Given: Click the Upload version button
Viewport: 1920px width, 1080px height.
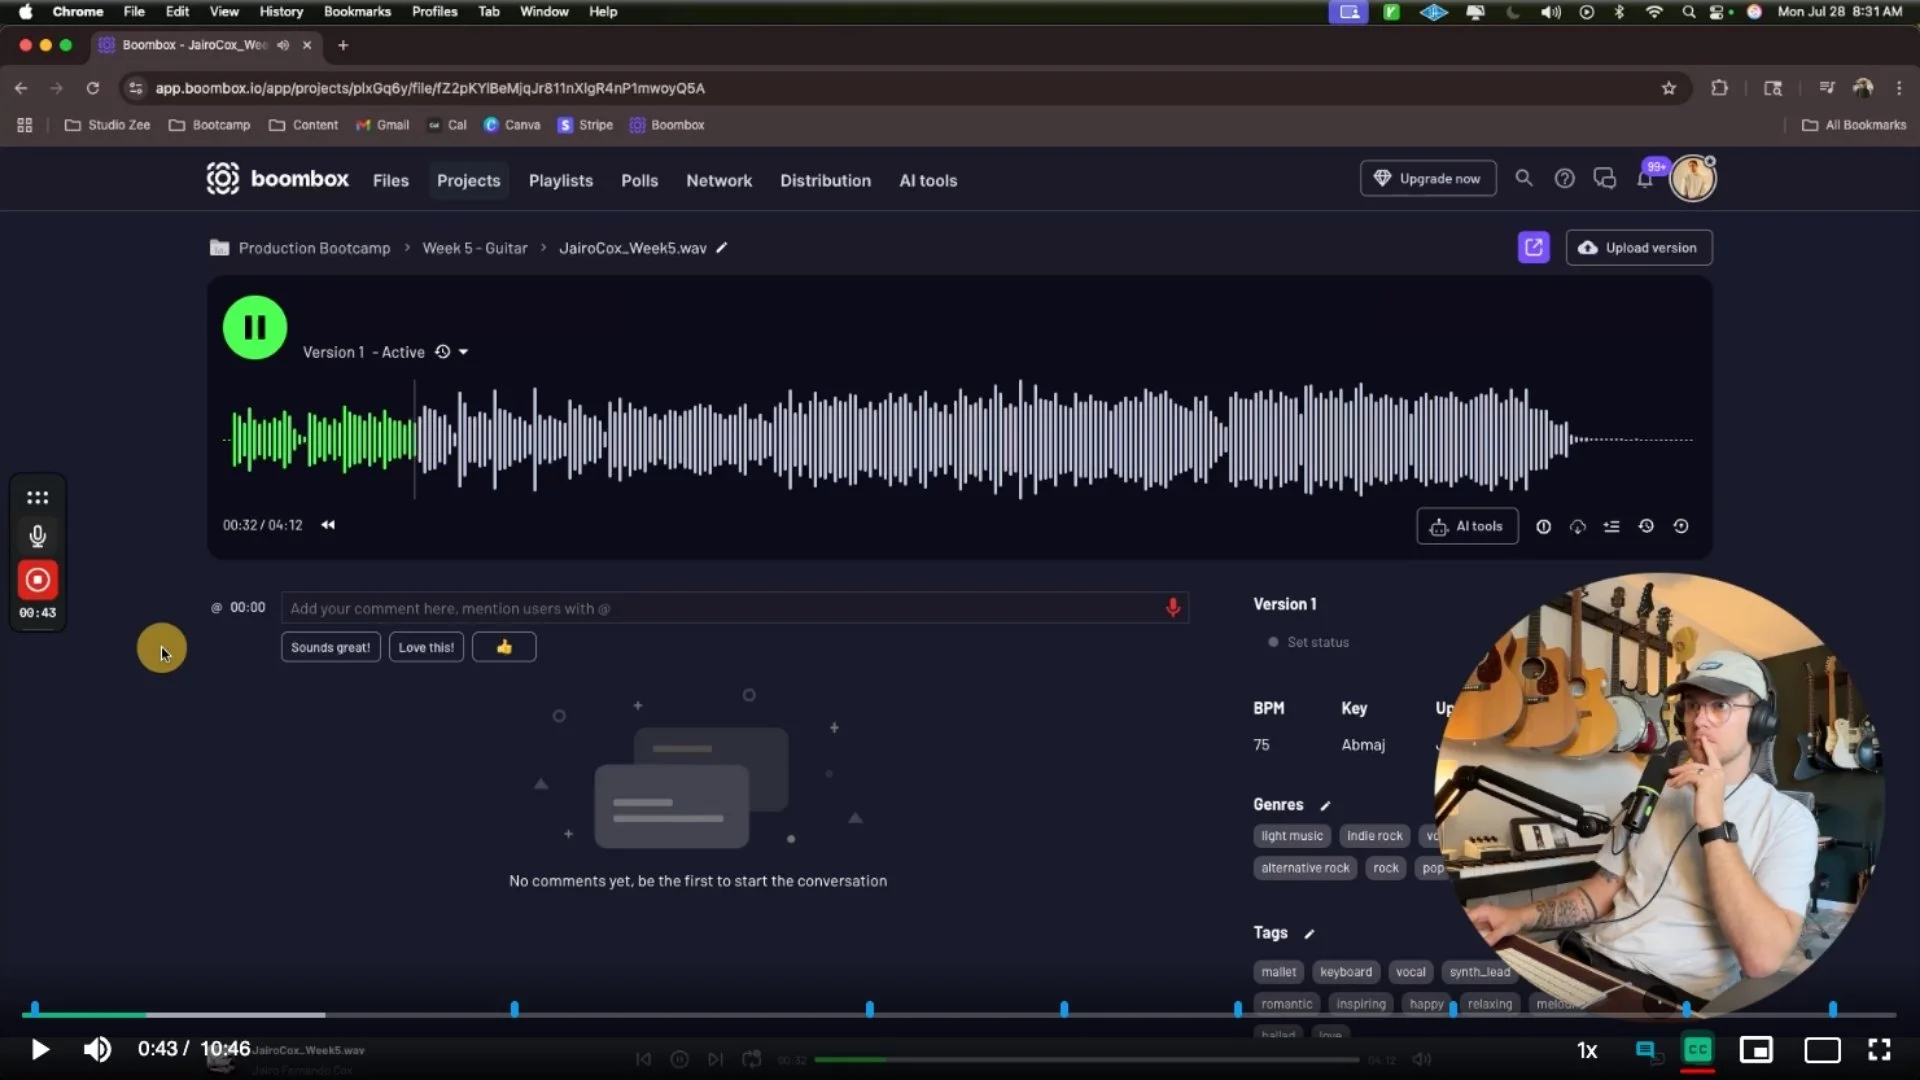Looking at the screenshot, I should (x=1639, y=248).
